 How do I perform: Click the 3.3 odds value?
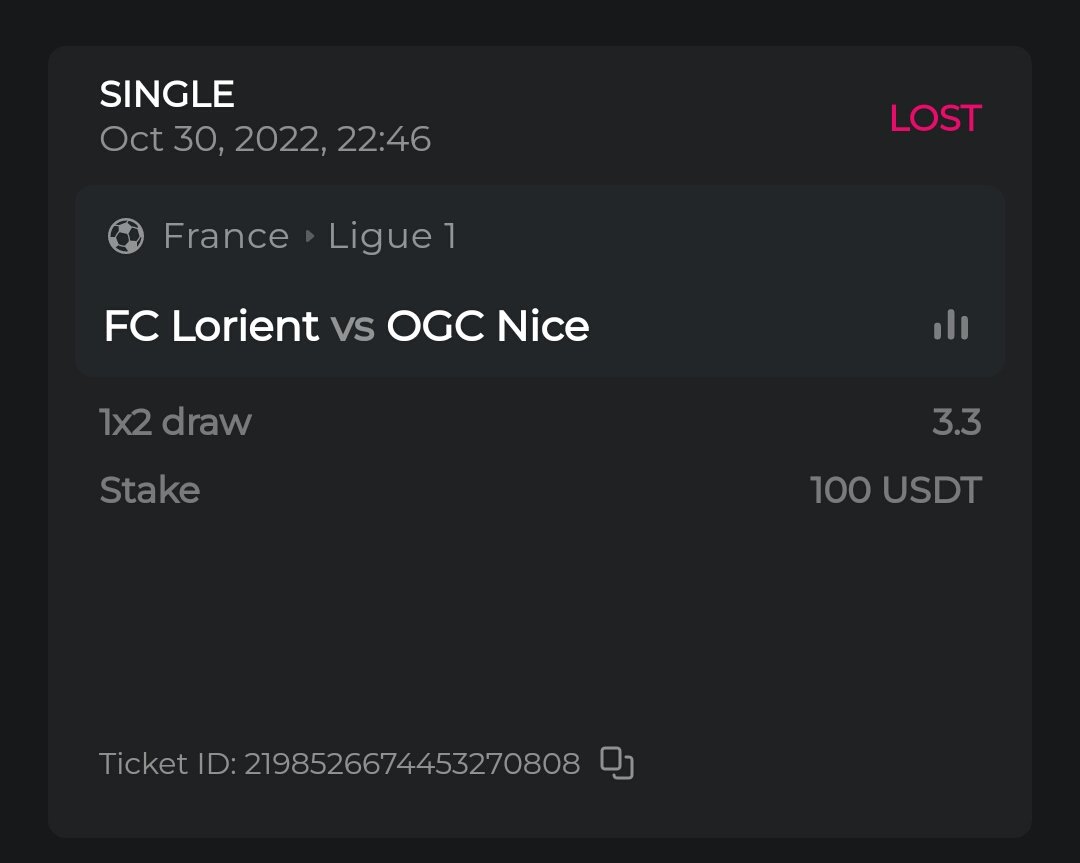[x=956, y=423]
